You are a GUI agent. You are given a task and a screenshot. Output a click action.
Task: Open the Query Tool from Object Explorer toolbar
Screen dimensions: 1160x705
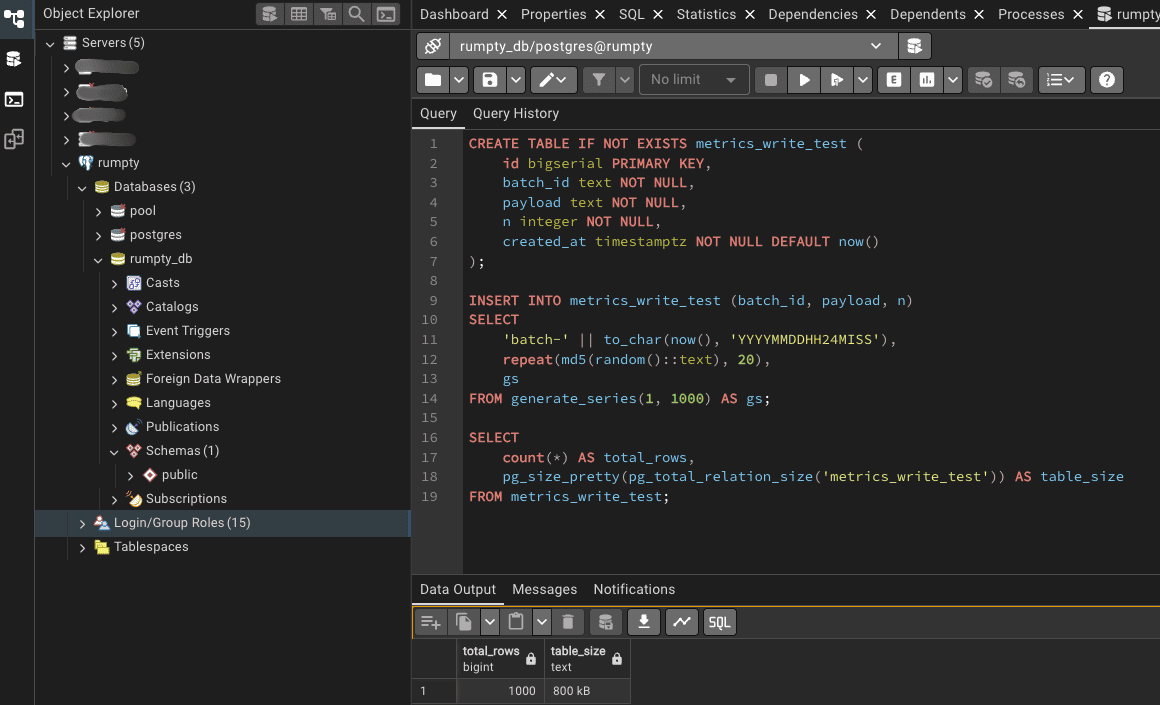tap(270, 14)
